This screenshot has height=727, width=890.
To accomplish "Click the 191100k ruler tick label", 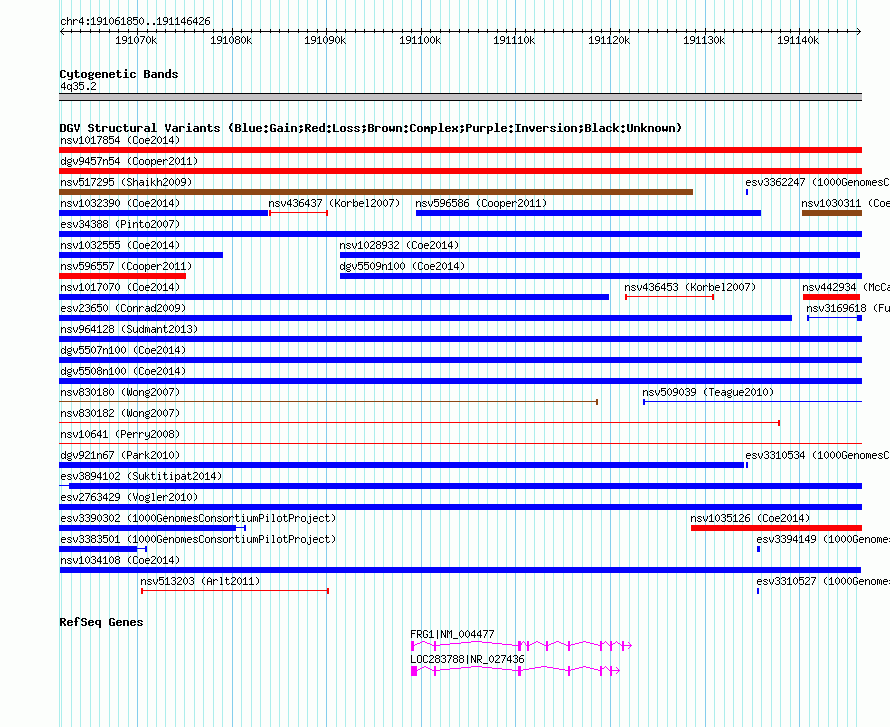I will [x=420, y=40].
